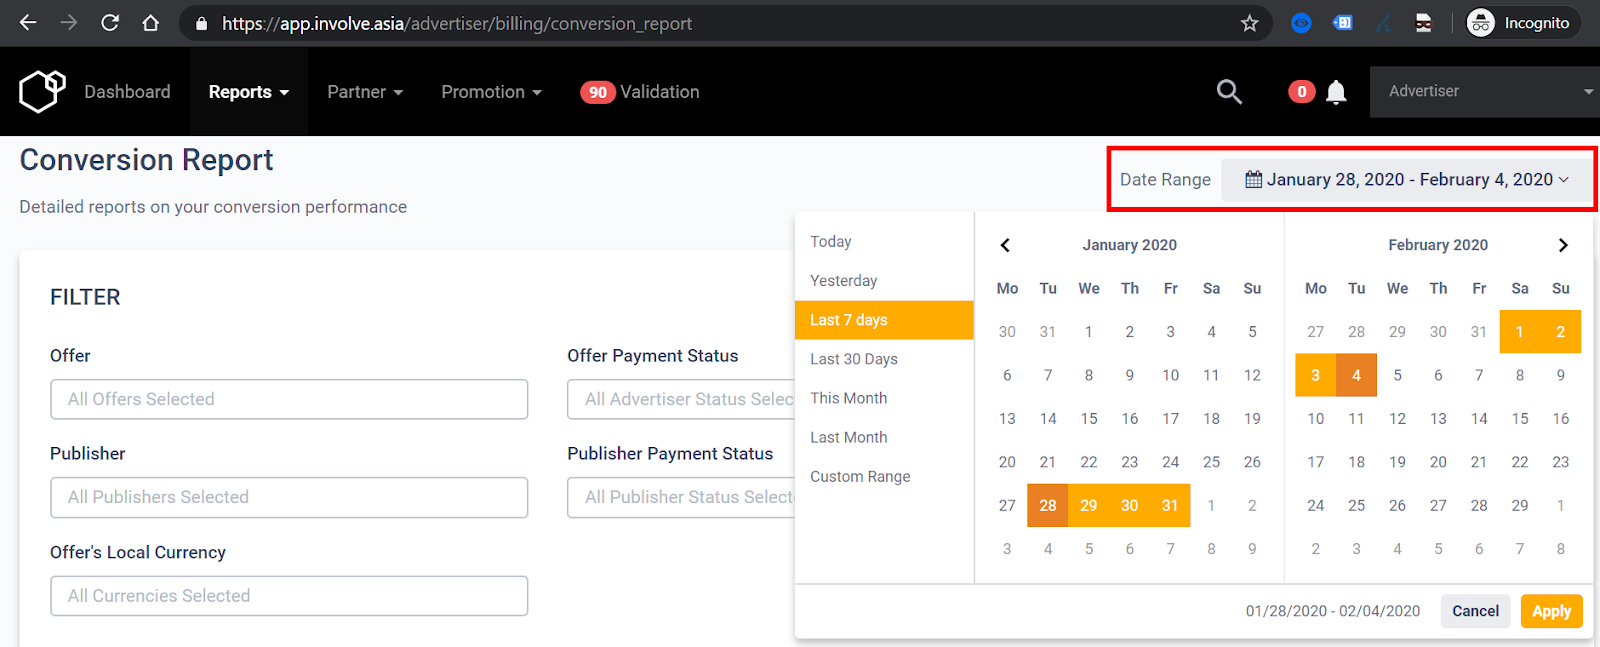1600x647 pixels.
Task: Open the search magnifier icon
Action: [1229, 92]
